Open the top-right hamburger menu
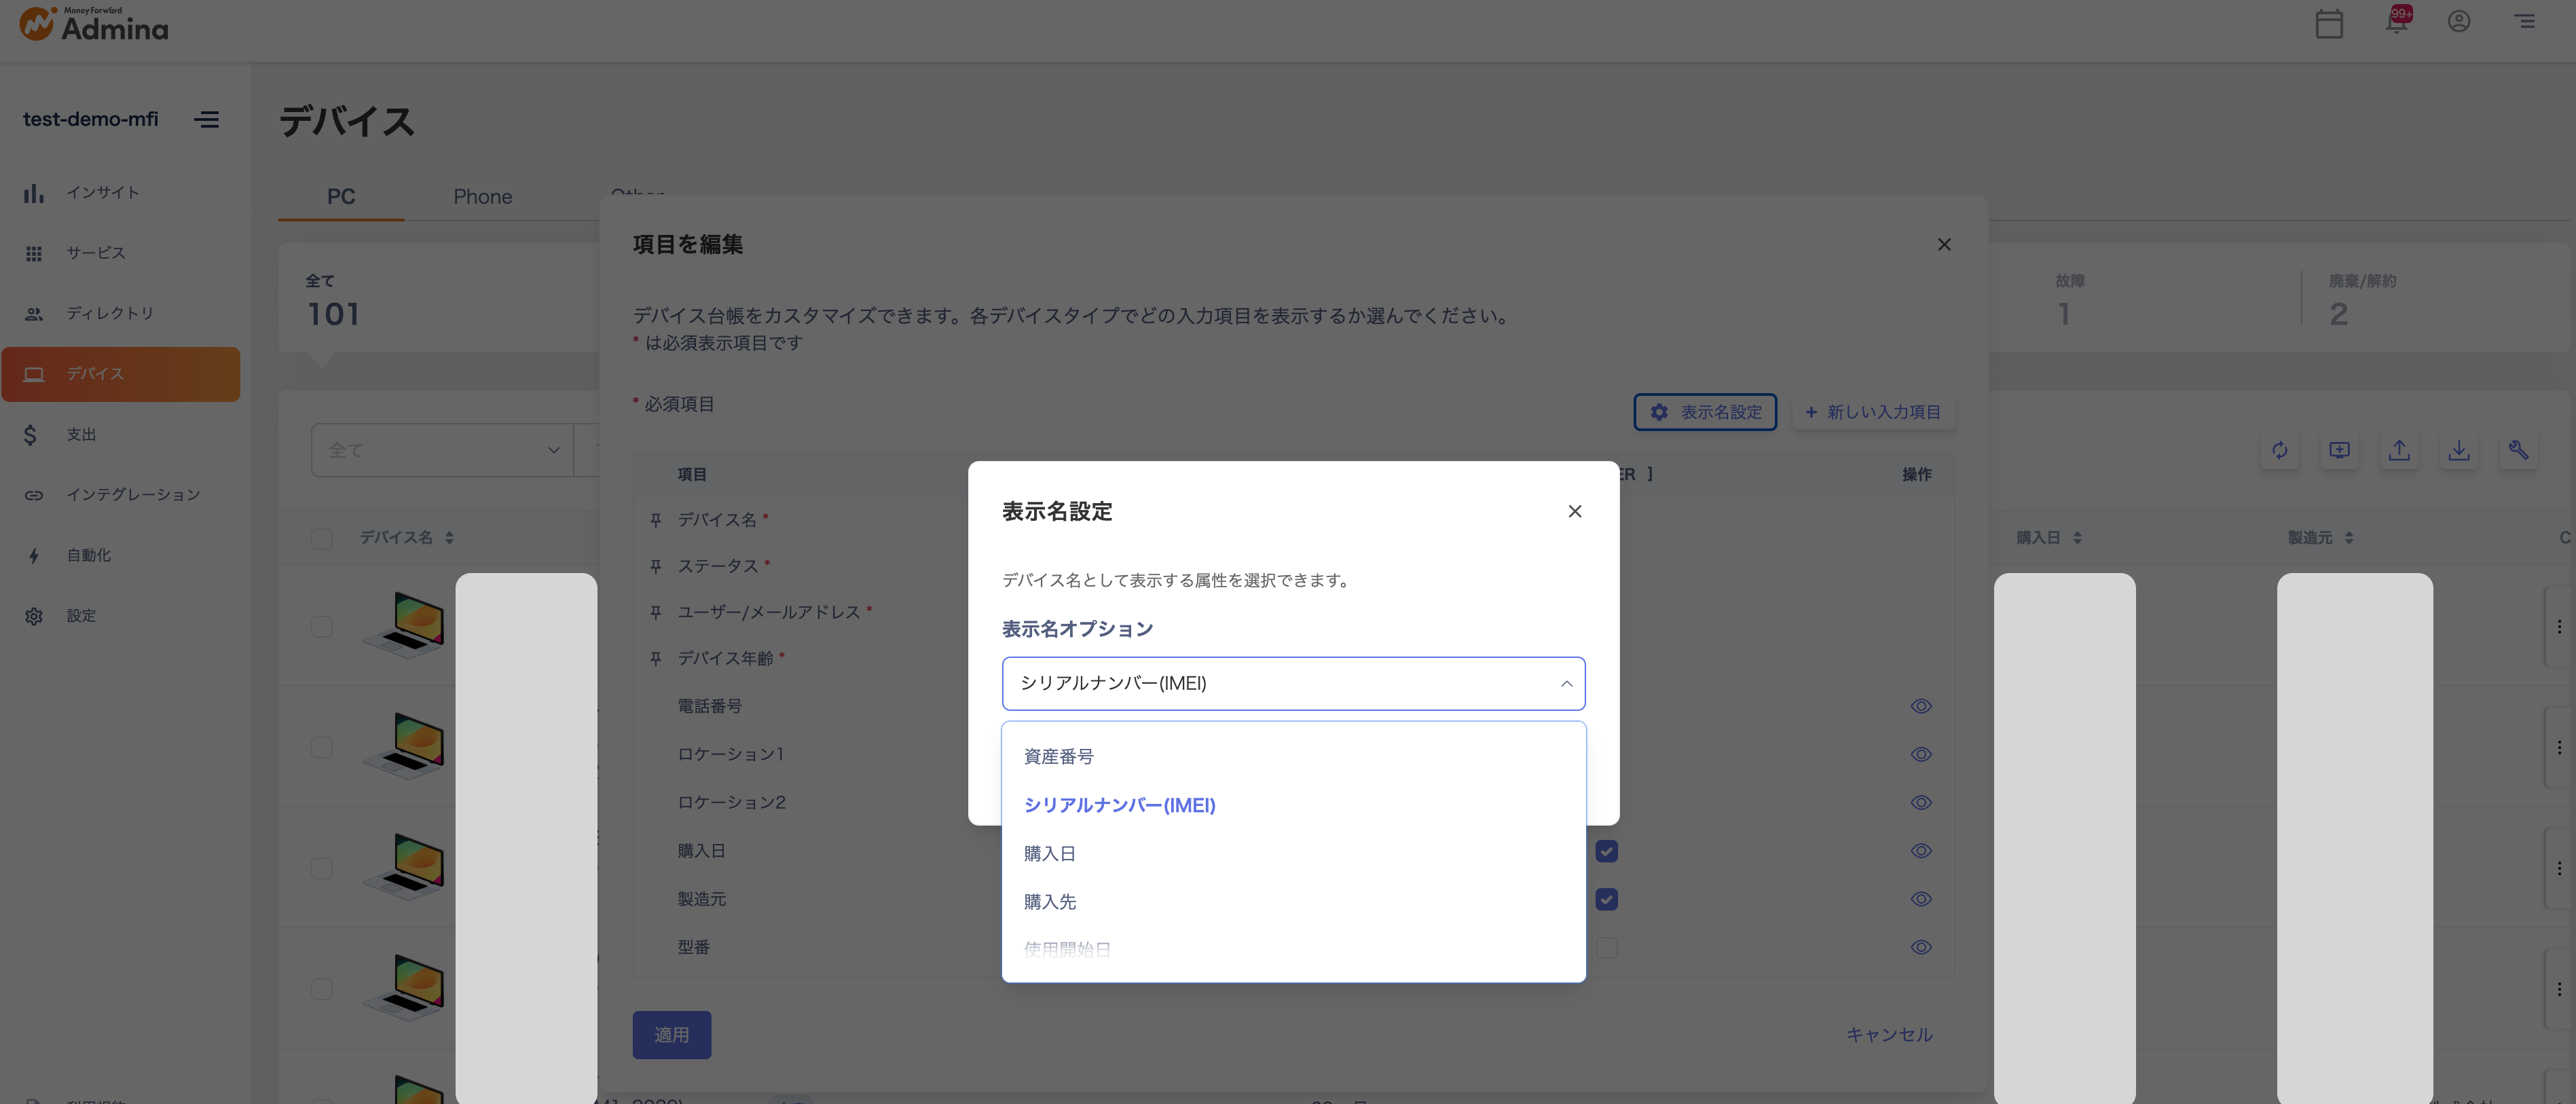Viewport: 2576px width, 1104px height. coord(2525,21)
